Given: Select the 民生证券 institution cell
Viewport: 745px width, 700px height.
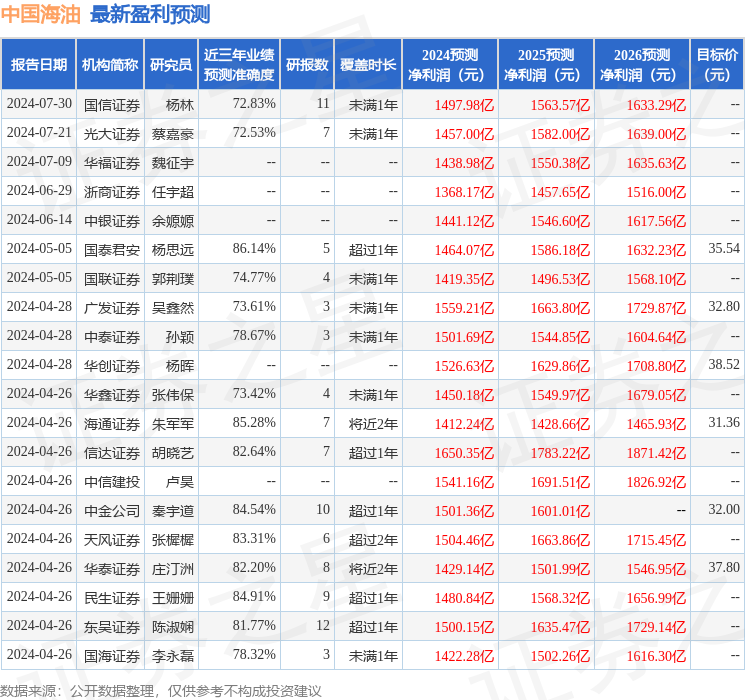Looking at the screenshot, I should pos(112,597).
